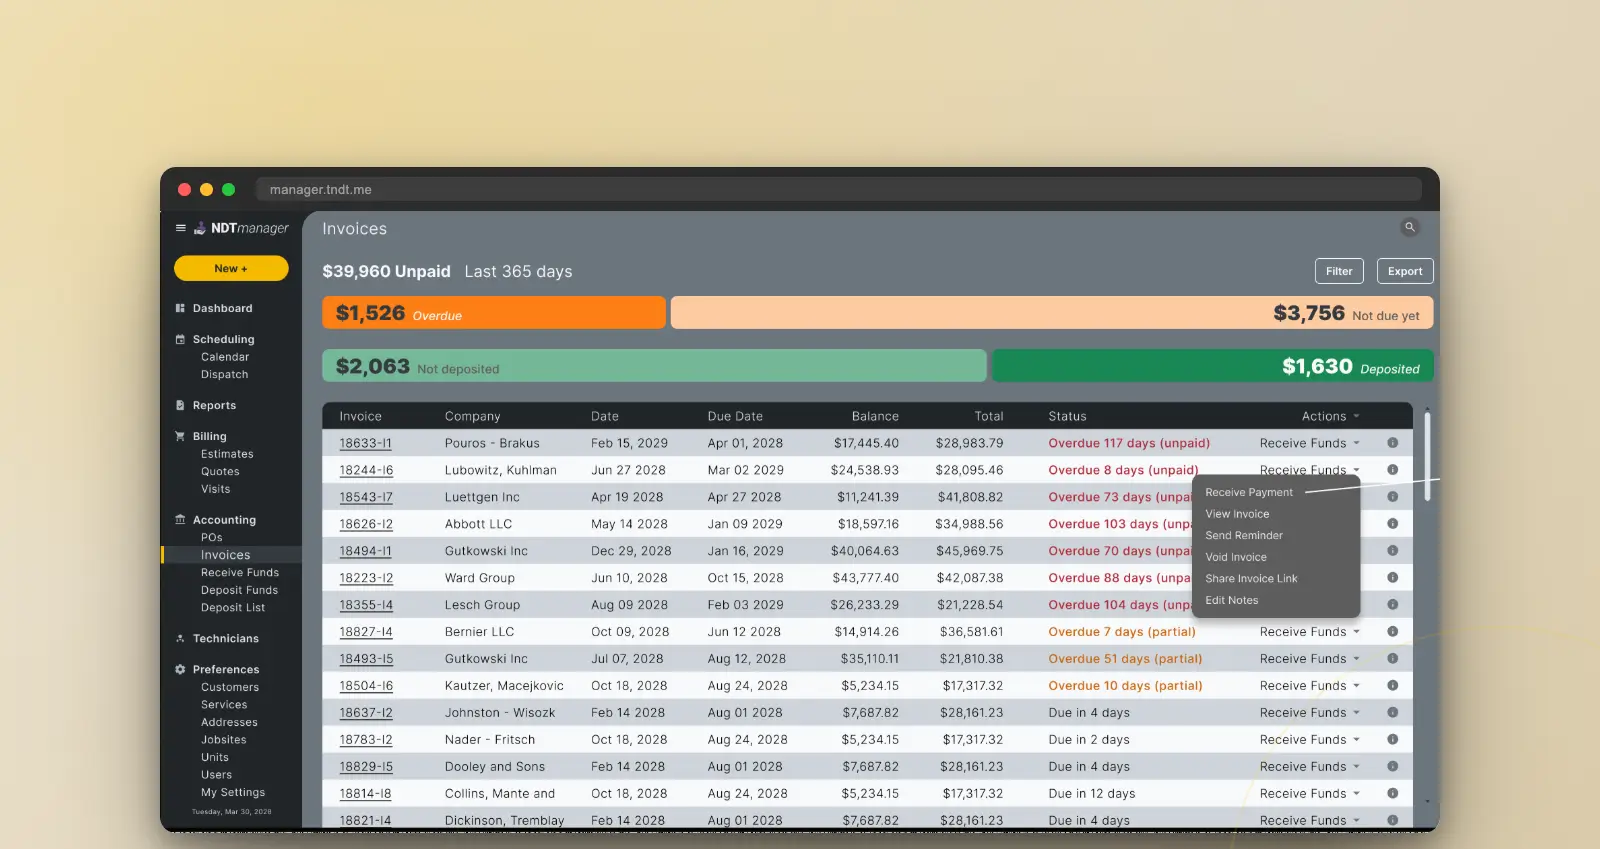Click the green $1,630 Deposited bar

[1213, 366]
